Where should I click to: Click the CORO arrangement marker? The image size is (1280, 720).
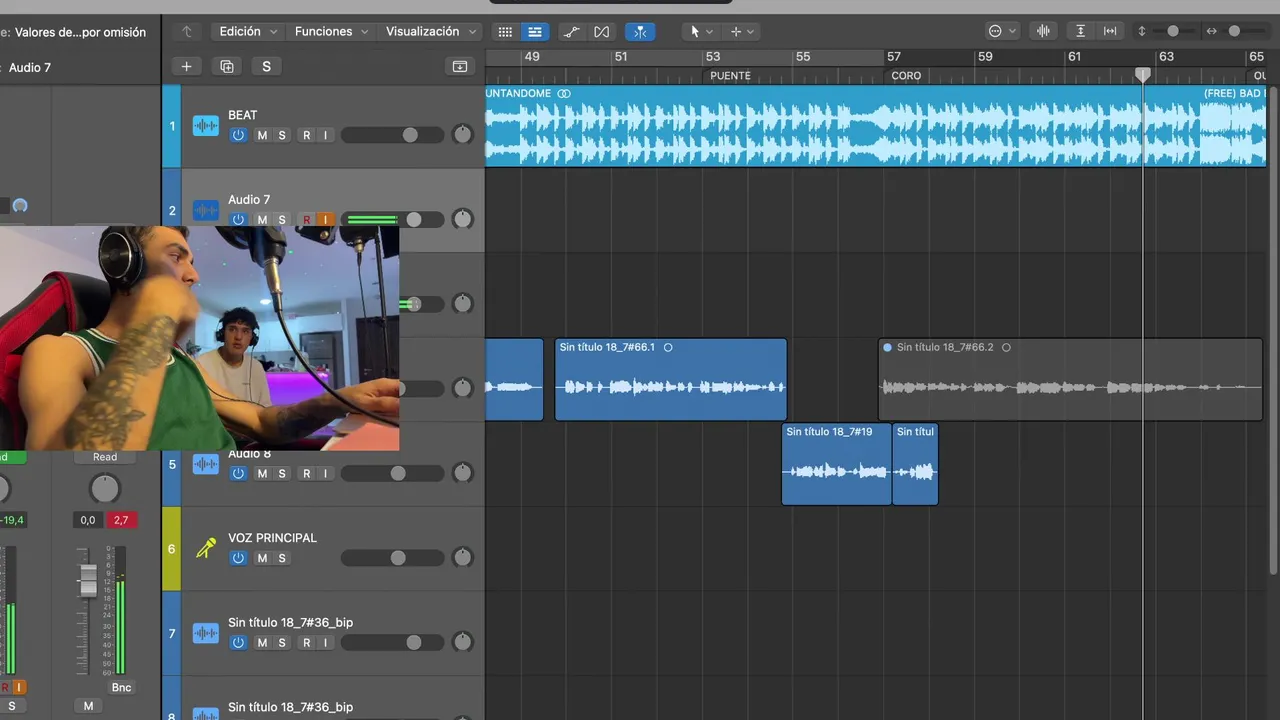(x=906, y=75)
